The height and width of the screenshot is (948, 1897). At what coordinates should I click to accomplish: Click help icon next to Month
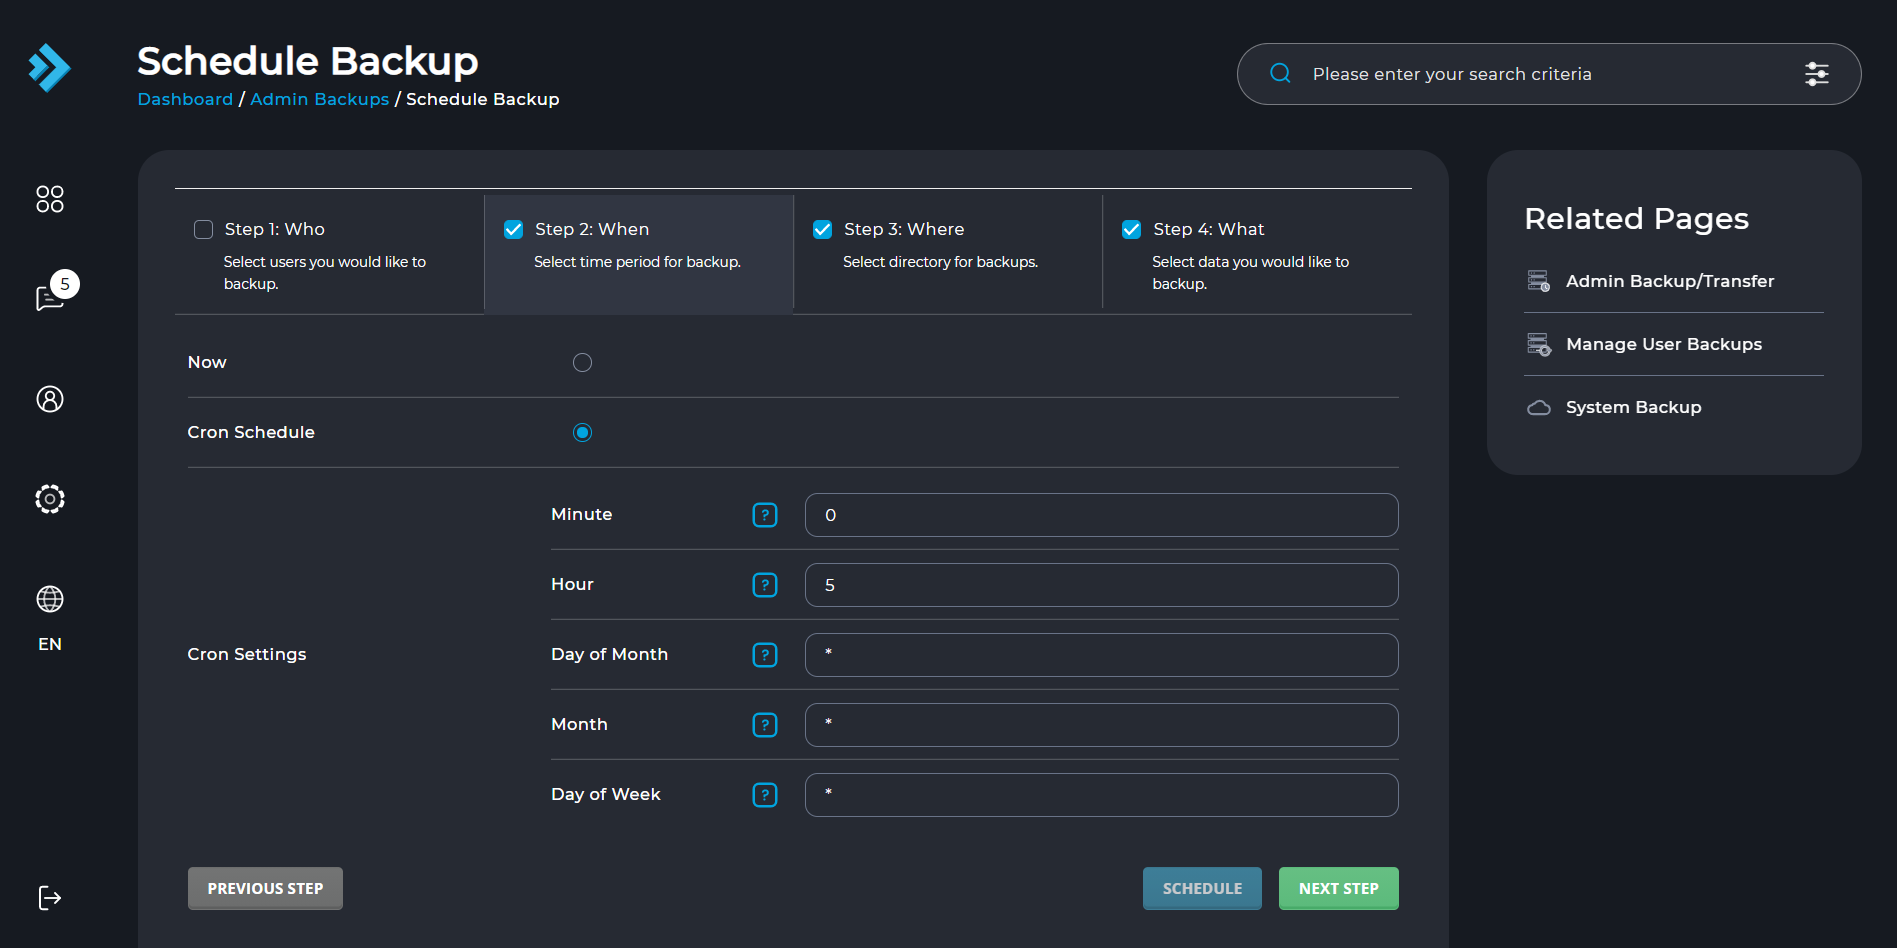(x=765, y=725)
